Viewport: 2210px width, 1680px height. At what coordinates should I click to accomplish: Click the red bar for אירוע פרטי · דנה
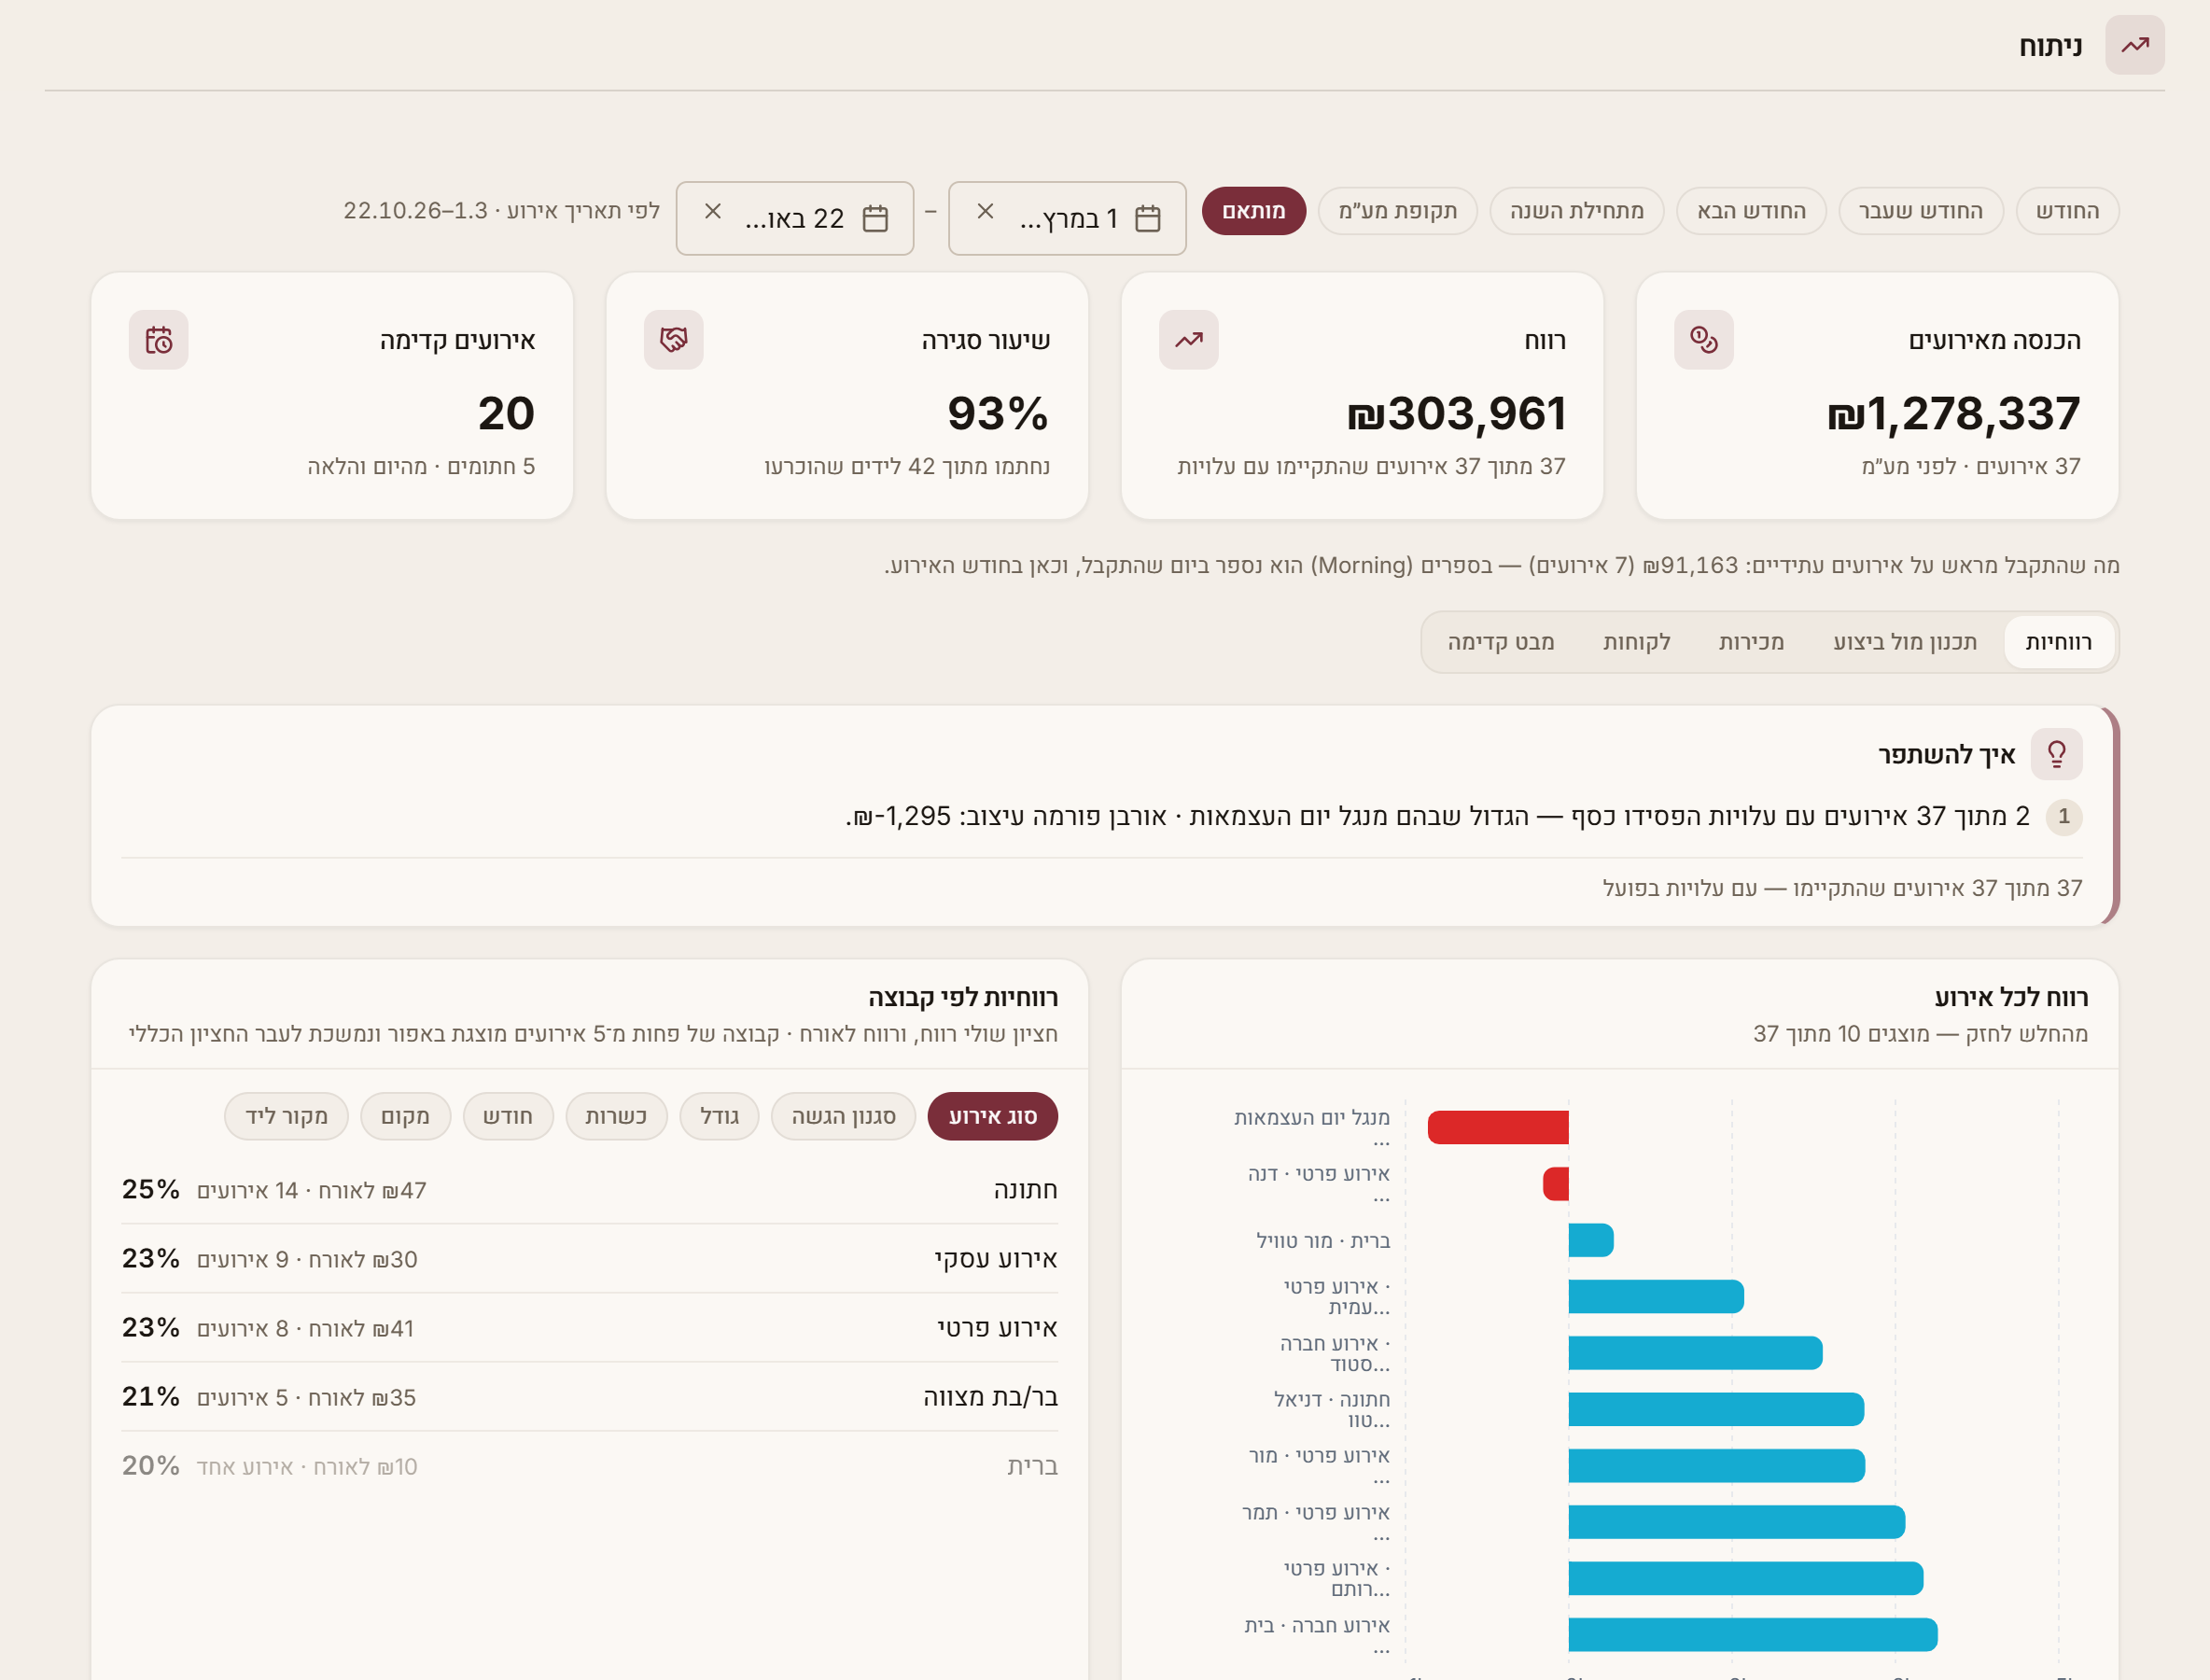pyautogui.click(x=1556, y=1183)
